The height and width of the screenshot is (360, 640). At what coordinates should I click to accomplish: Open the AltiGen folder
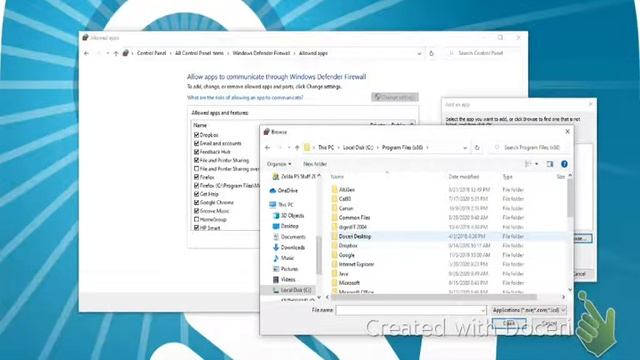[347, 190]
